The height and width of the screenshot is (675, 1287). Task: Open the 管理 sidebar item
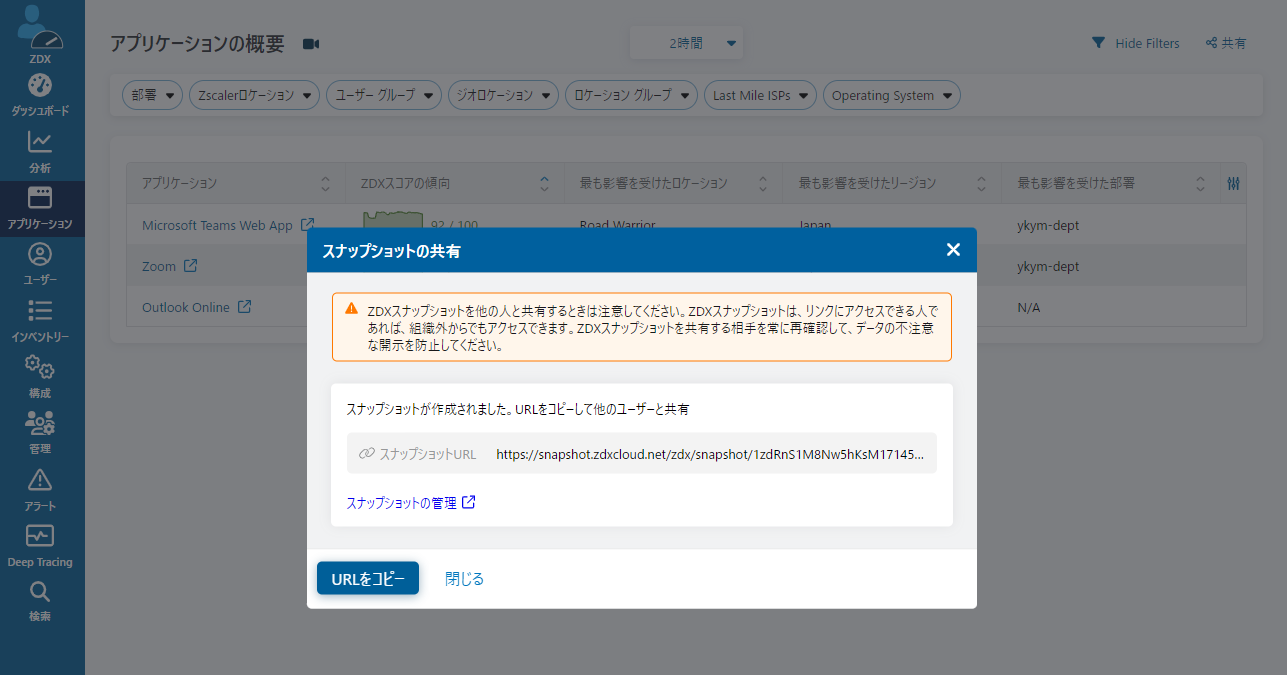[41, 432]
